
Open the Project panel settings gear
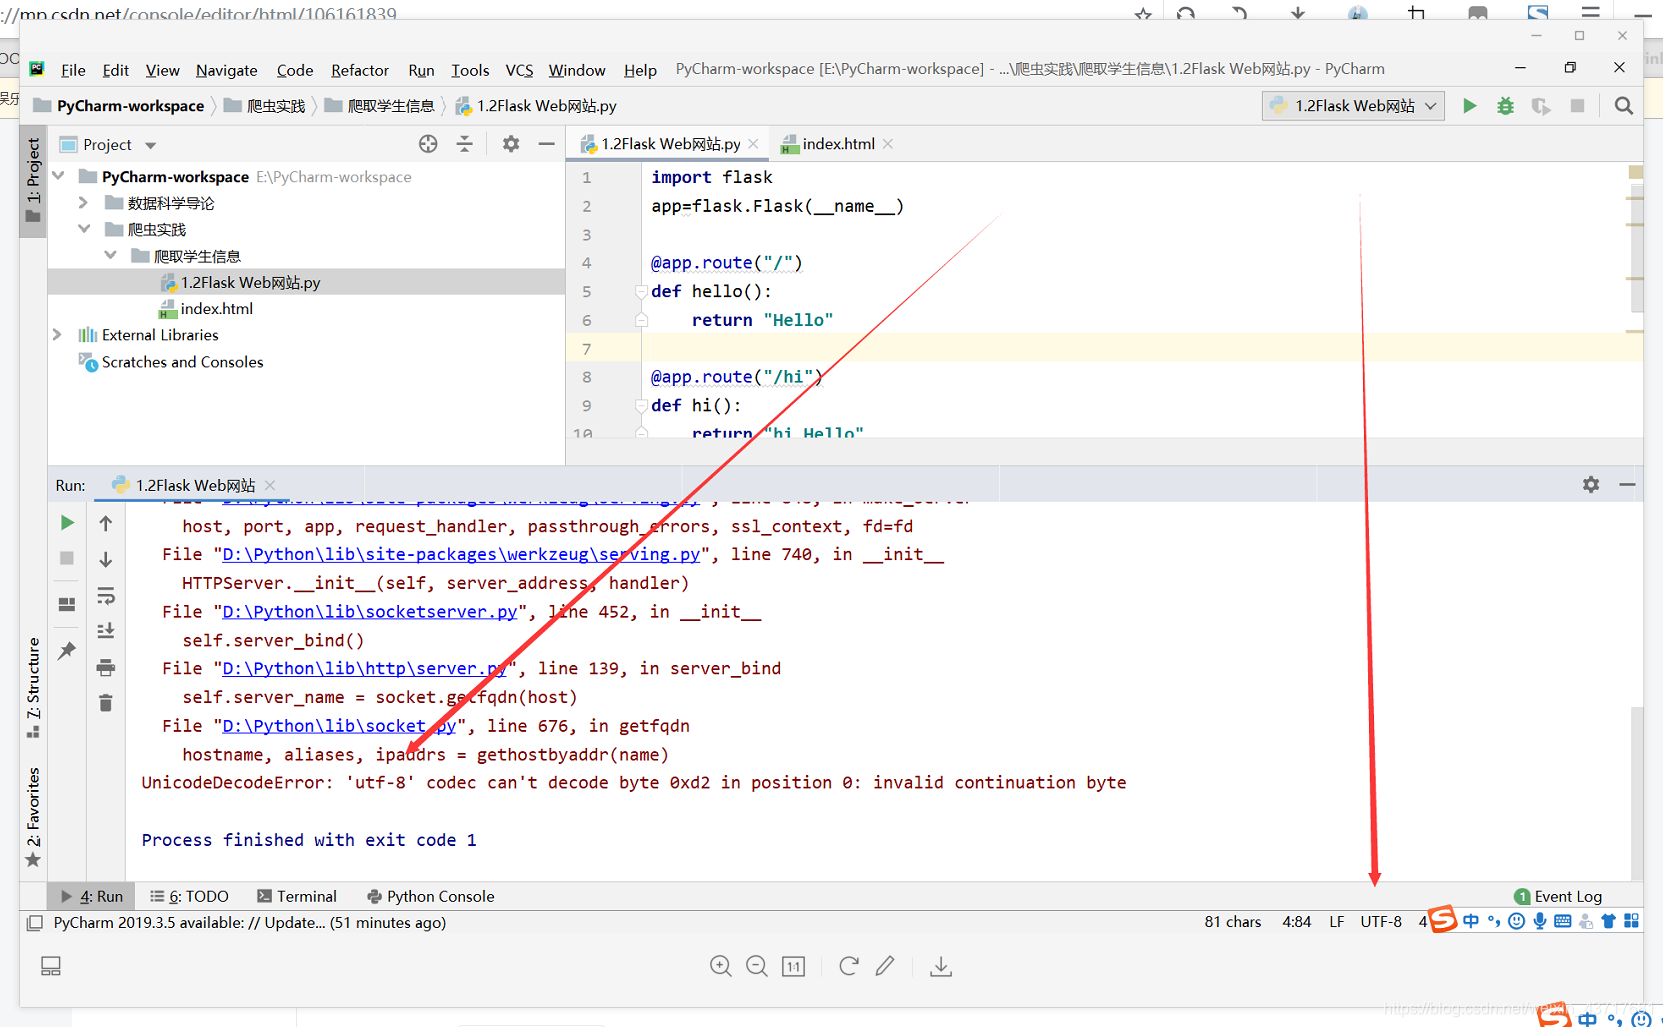[x=510, y=144]
